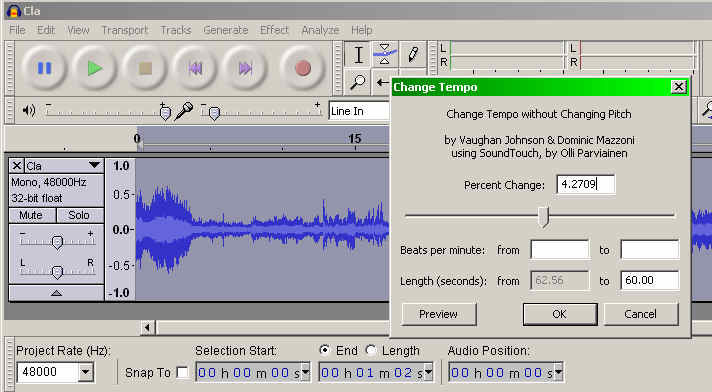Viewport: 712px width, 392px height.
Task: Open the Tracks menu
Action: click(x=176, y=30)
